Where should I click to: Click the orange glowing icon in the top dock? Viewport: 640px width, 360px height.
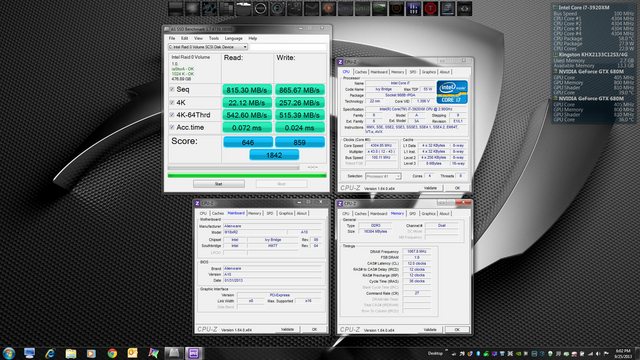(328, 9)
